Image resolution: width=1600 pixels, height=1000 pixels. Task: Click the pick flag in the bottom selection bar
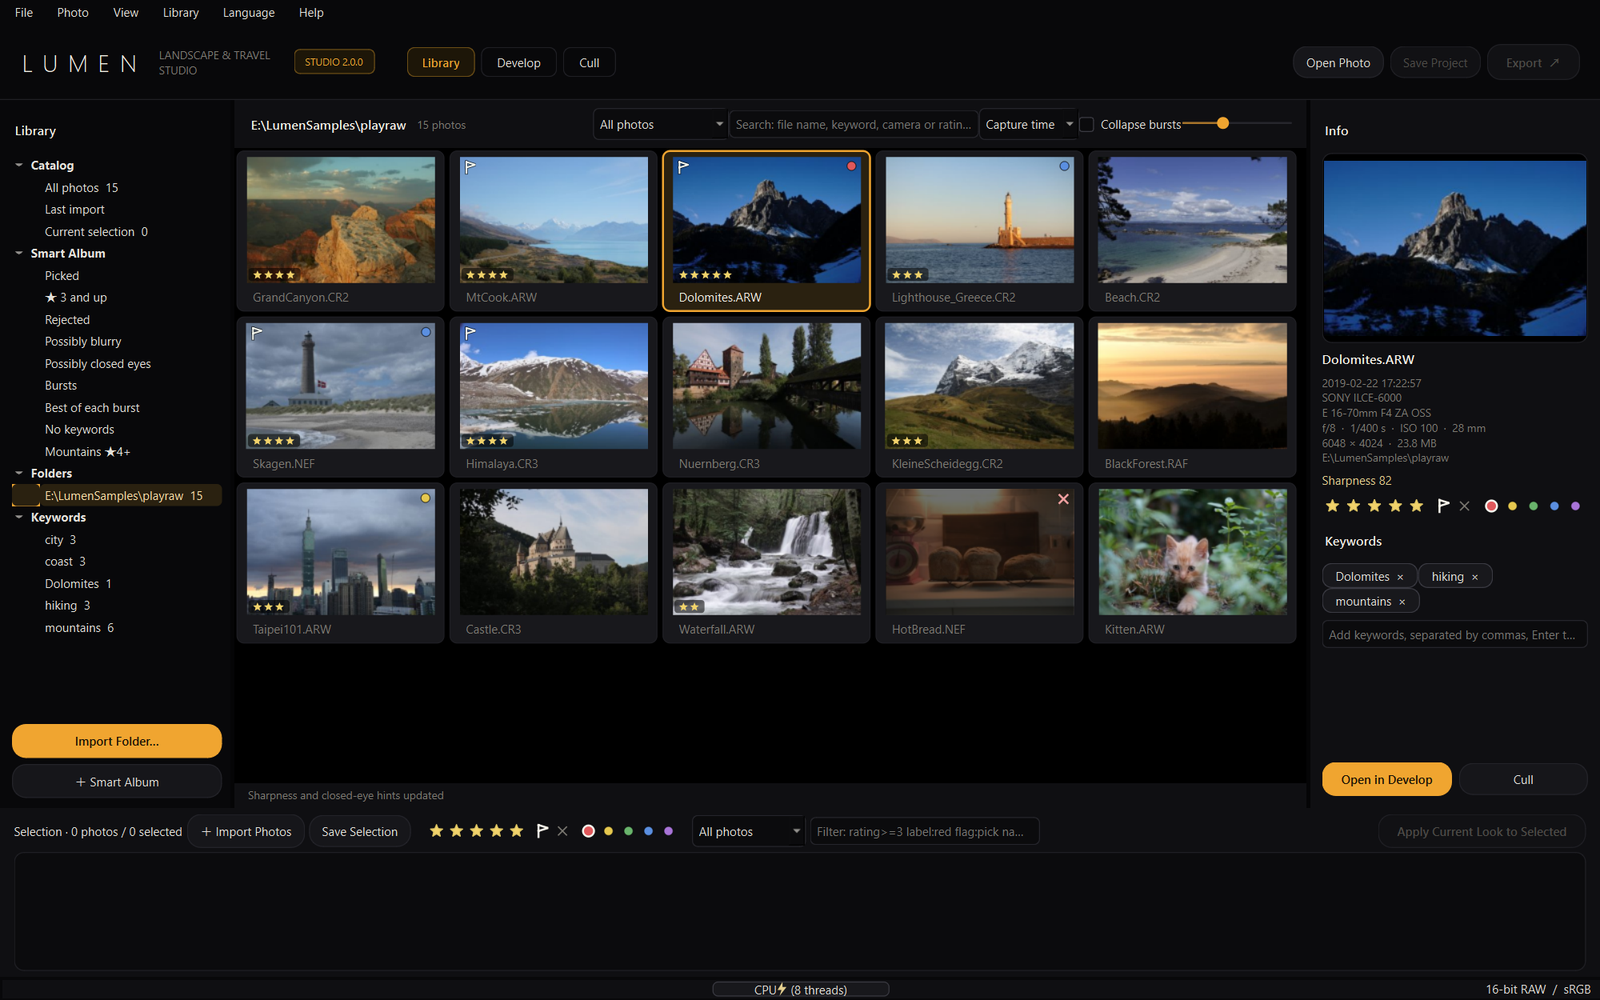[542, 831]
